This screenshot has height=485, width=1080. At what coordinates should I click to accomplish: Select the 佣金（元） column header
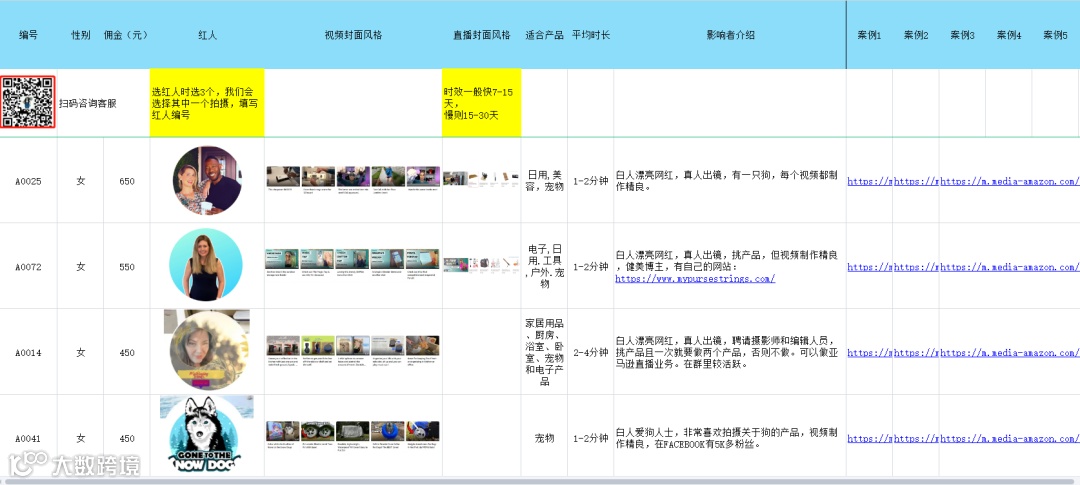pos(125,35)
